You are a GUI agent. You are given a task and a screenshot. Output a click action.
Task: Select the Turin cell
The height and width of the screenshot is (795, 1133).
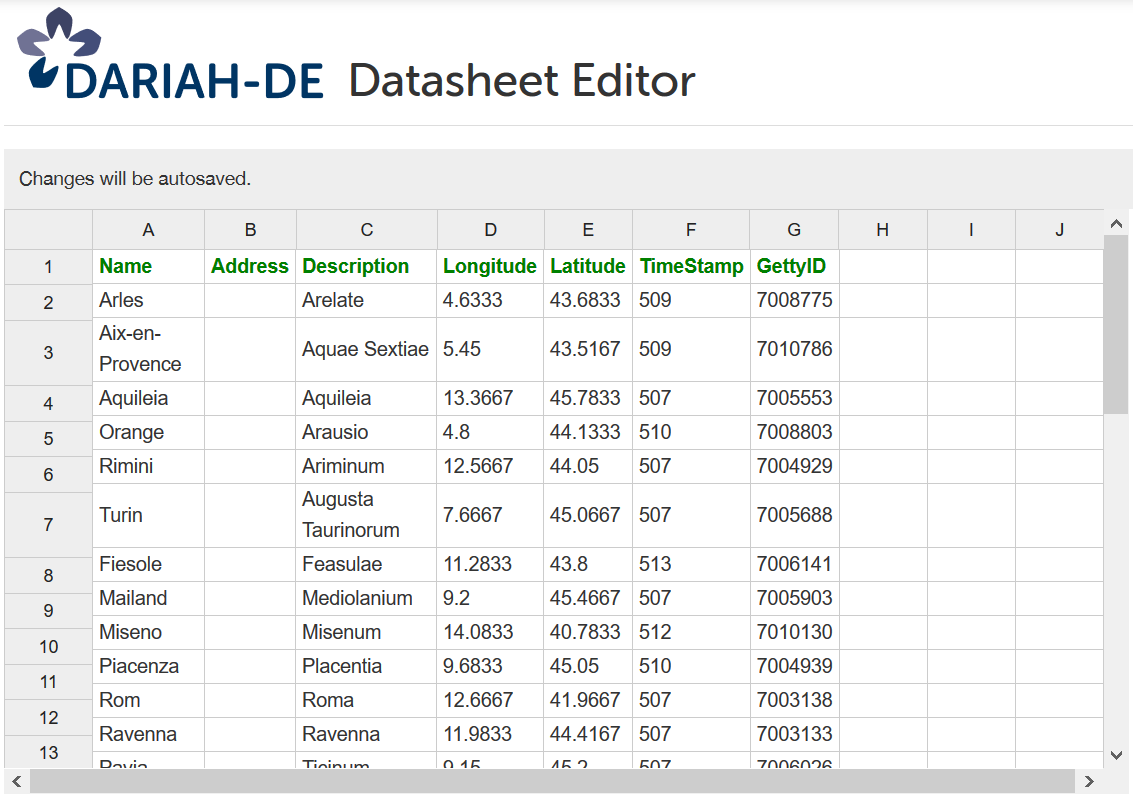click(148, 515)
